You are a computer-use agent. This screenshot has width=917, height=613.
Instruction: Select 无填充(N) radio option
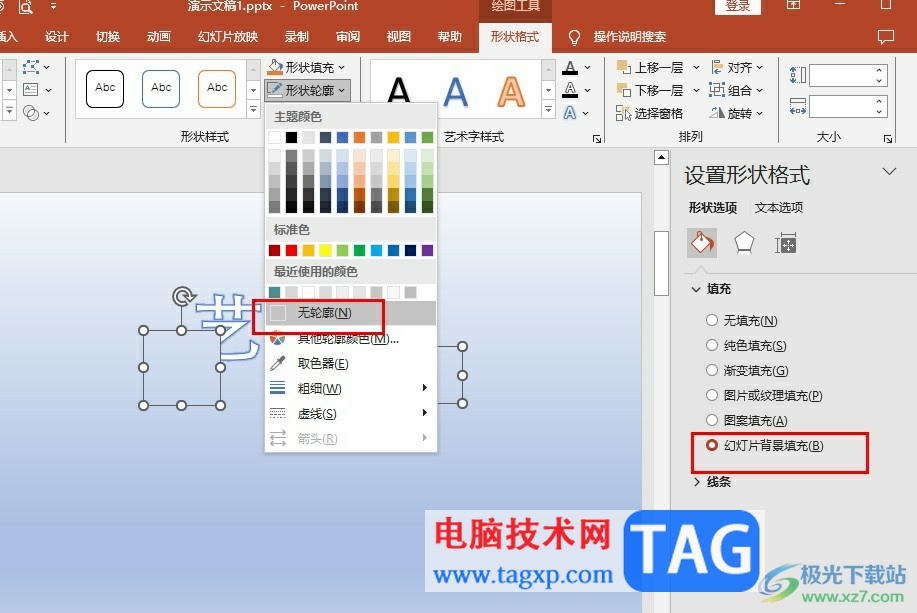(712, 320)
